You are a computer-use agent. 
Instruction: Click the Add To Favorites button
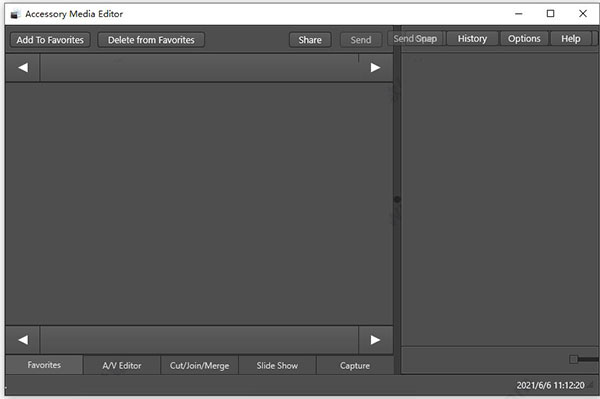pos(50,40)
